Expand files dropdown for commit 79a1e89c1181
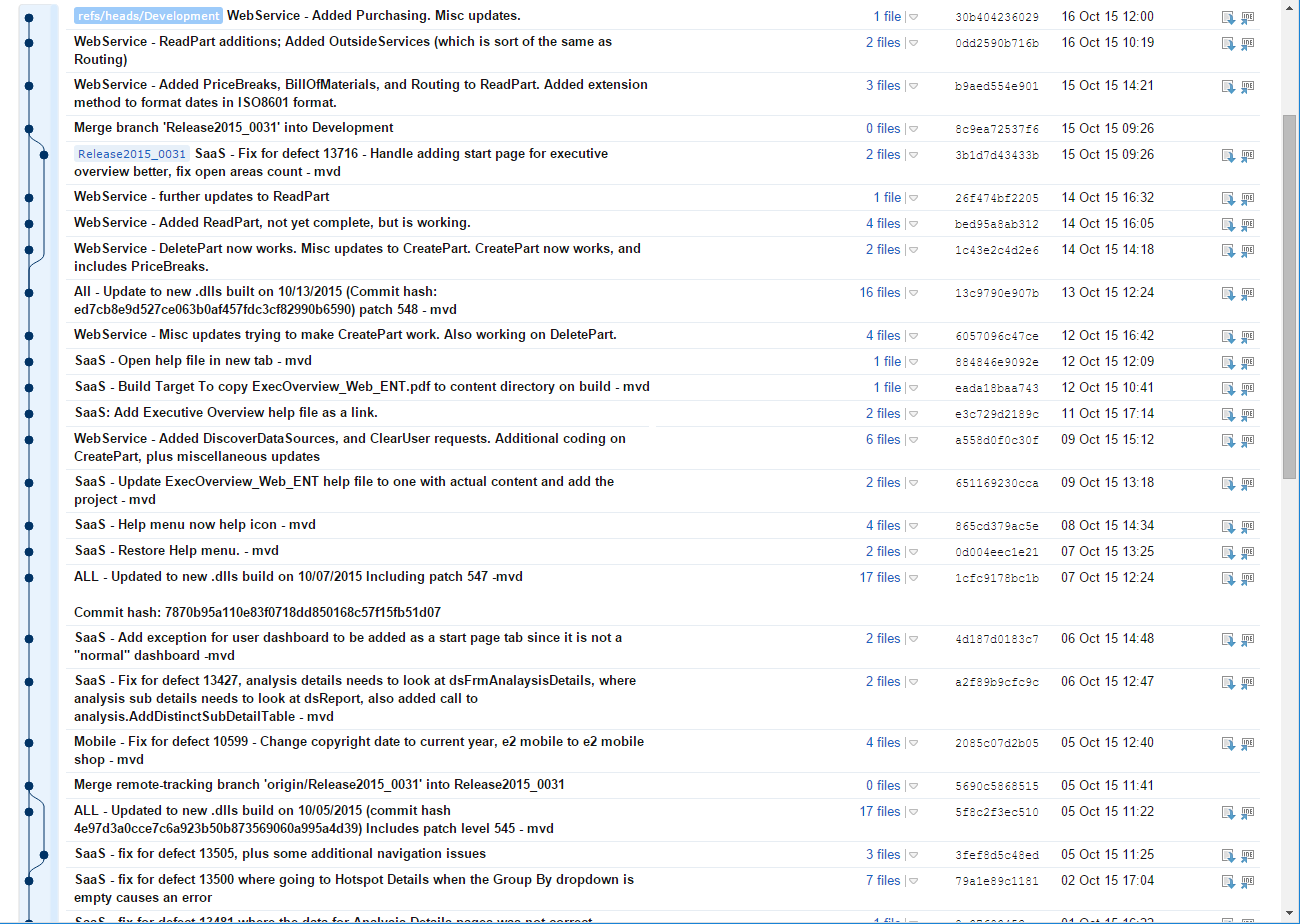Viewport: 1300px width, 924px height. [913, 882]
